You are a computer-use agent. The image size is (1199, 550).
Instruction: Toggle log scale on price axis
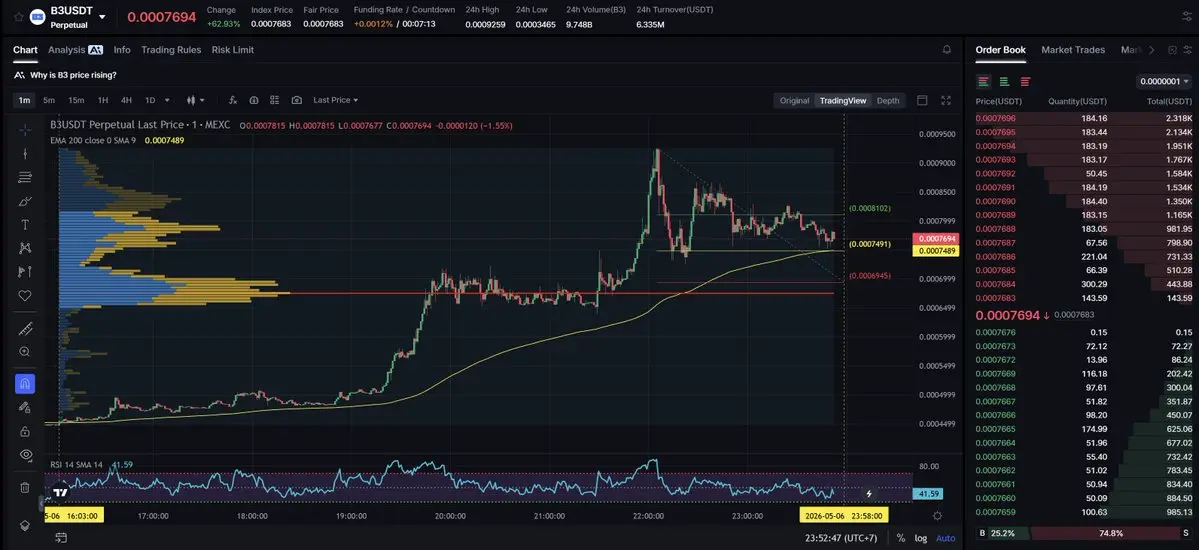921,538
